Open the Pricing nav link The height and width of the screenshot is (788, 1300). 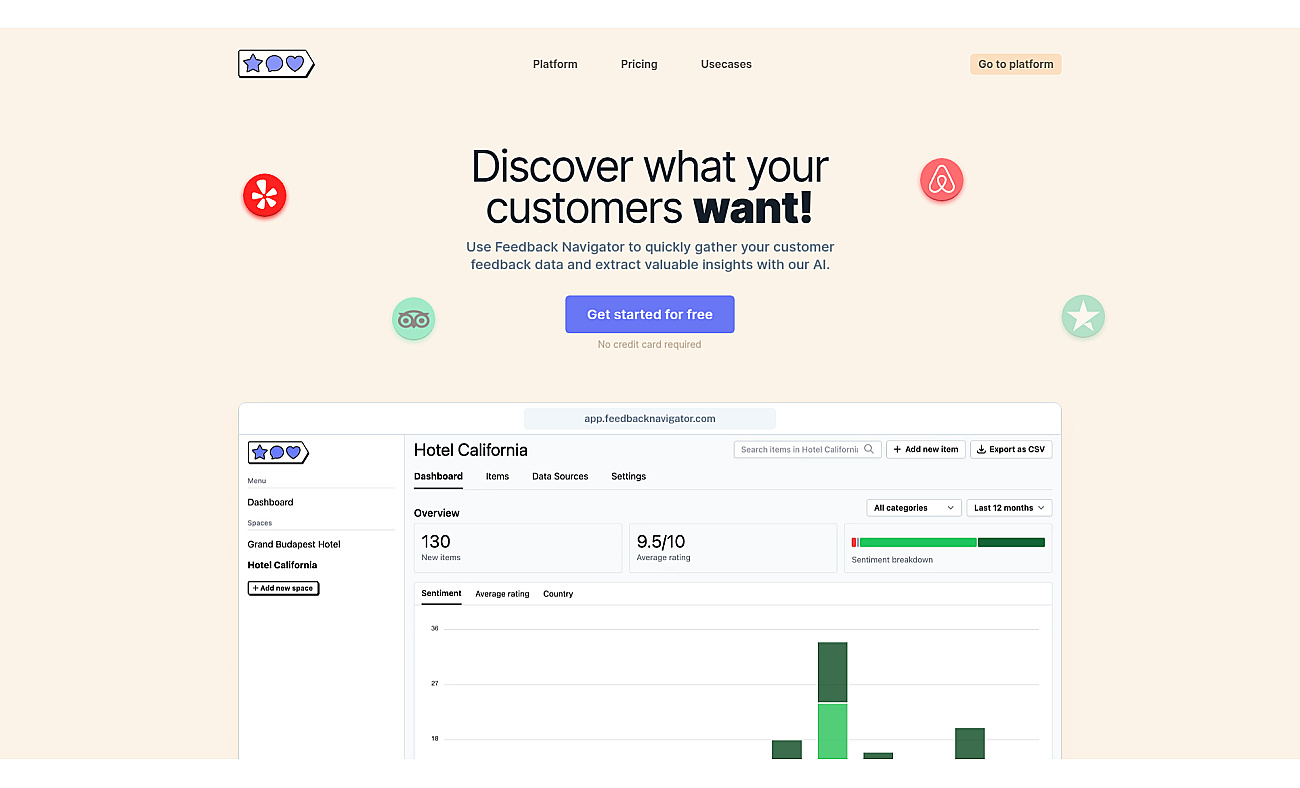tap(639, 64)
